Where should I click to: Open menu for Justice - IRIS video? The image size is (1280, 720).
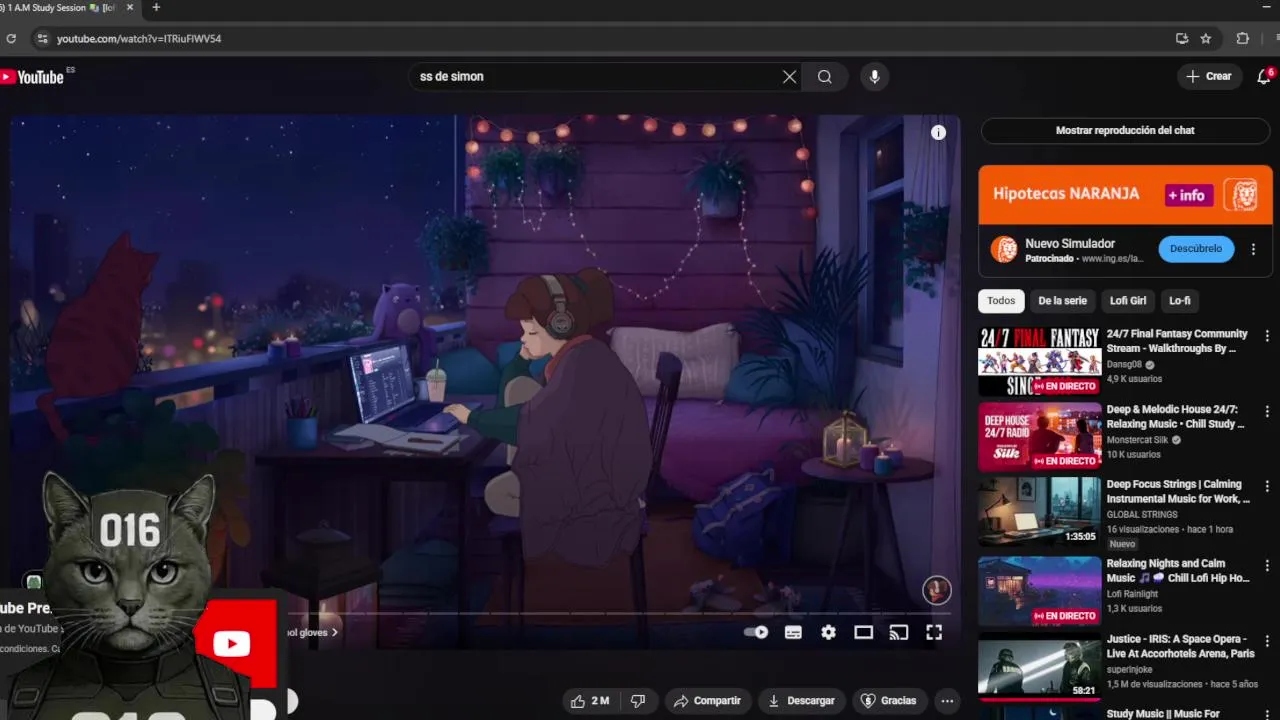click(x=1267, y=641)
